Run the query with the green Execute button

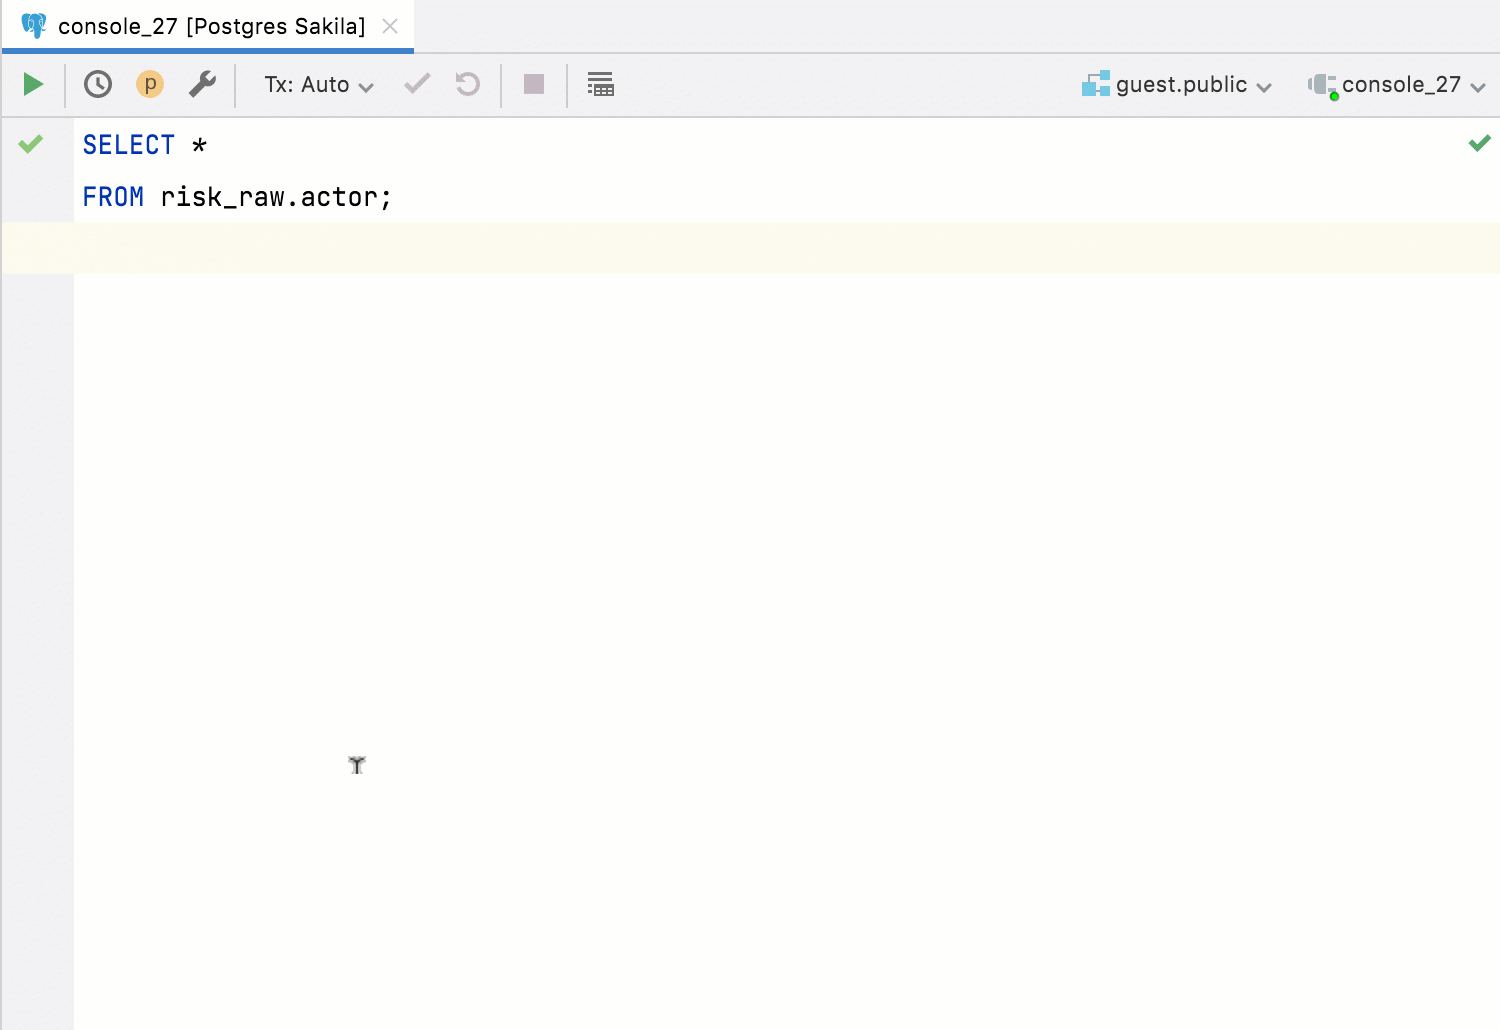(x=33, y=84)
